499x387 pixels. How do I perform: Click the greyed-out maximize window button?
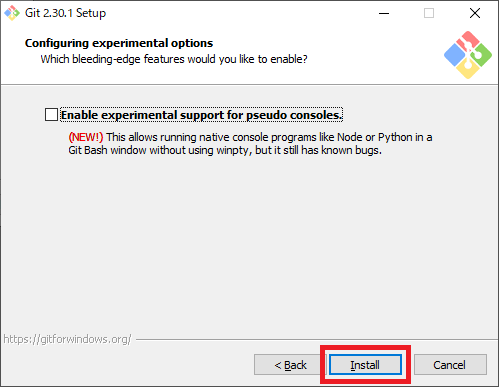(429, 13)
